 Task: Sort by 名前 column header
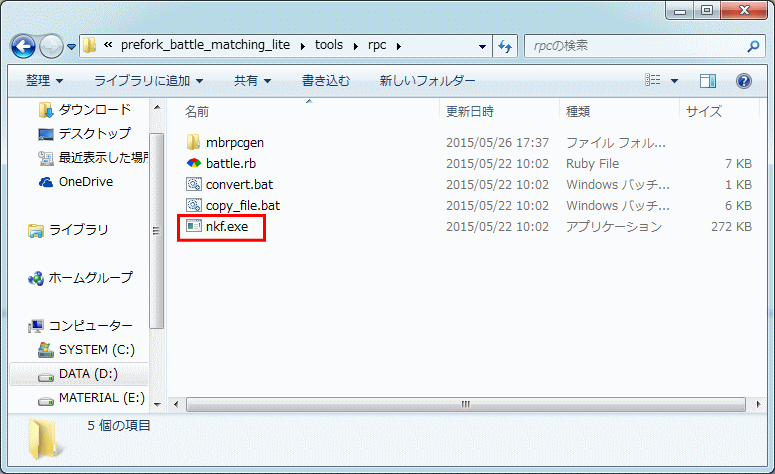pyautogui.click(x=197, y=112)
